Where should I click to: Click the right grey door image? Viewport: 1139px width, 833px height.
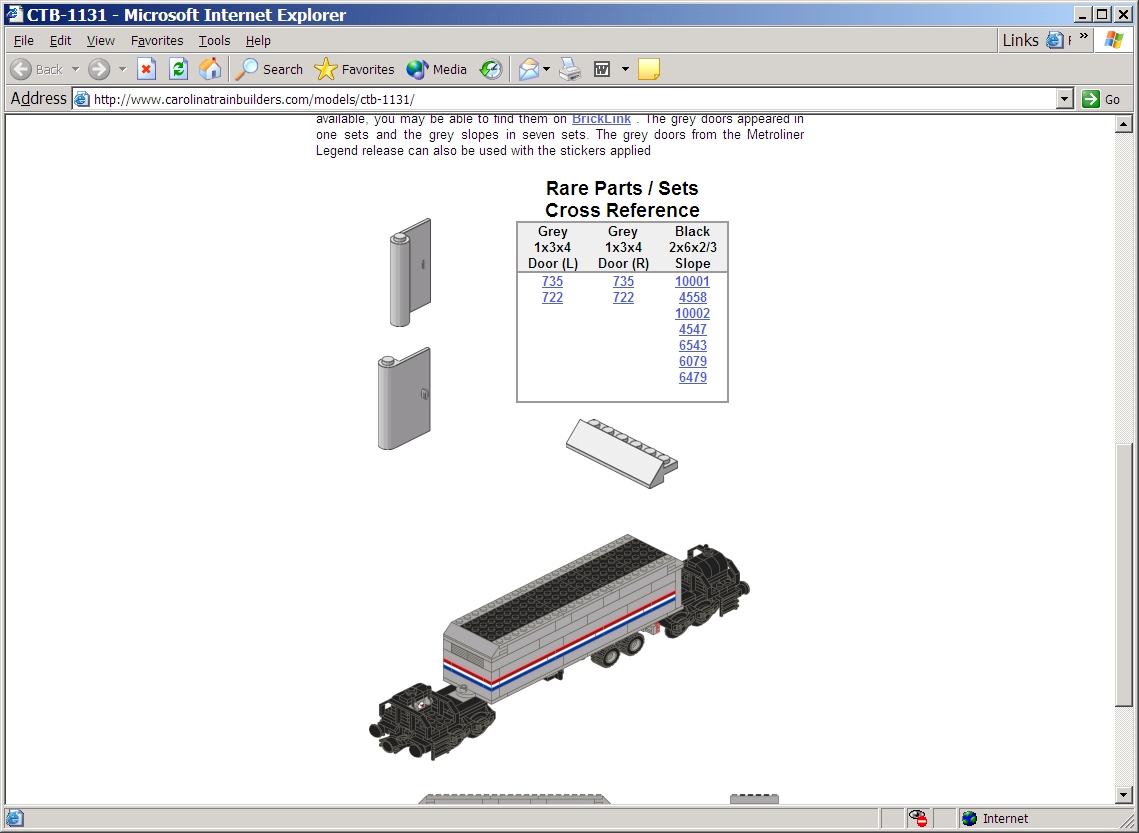404,399
